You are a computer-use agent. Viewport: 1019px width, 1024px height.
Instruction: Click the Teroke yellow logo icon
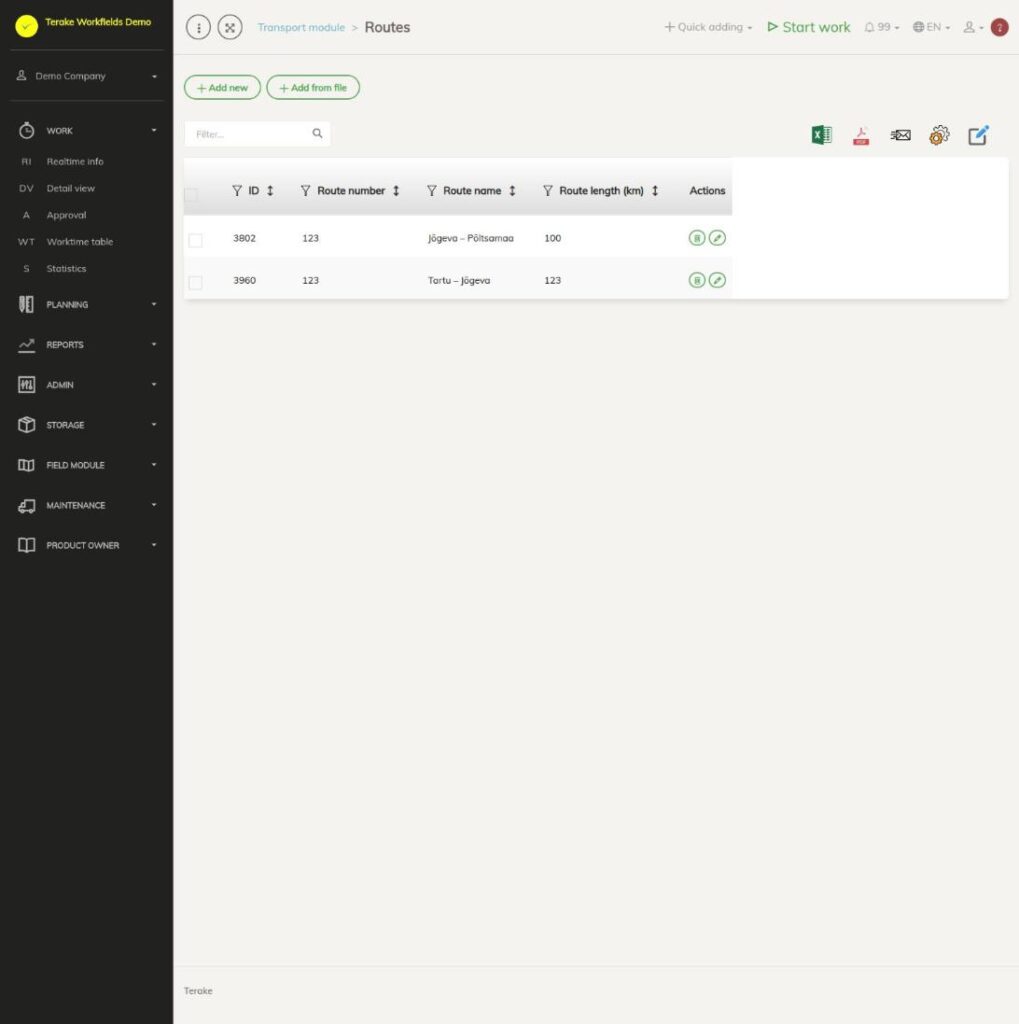[x=27, y=26]
